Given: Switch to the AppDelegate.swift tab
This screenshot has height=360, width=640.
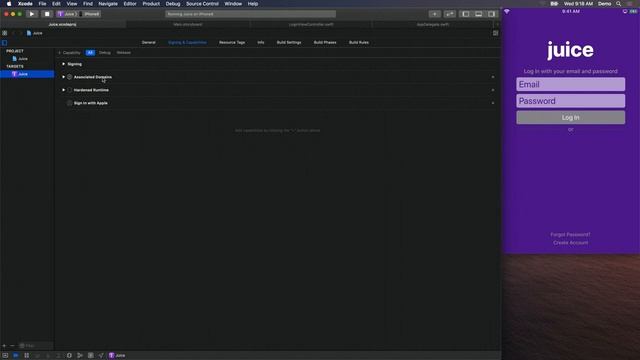Looking at the screenshot, I should tap(433, 24).
